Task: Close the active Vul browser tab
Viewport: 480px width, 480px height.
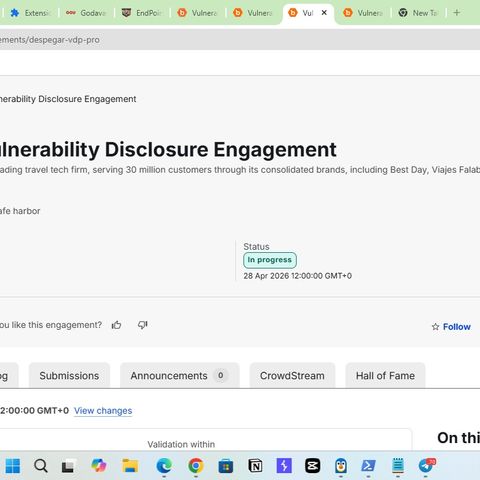Action: click(324, 13)
